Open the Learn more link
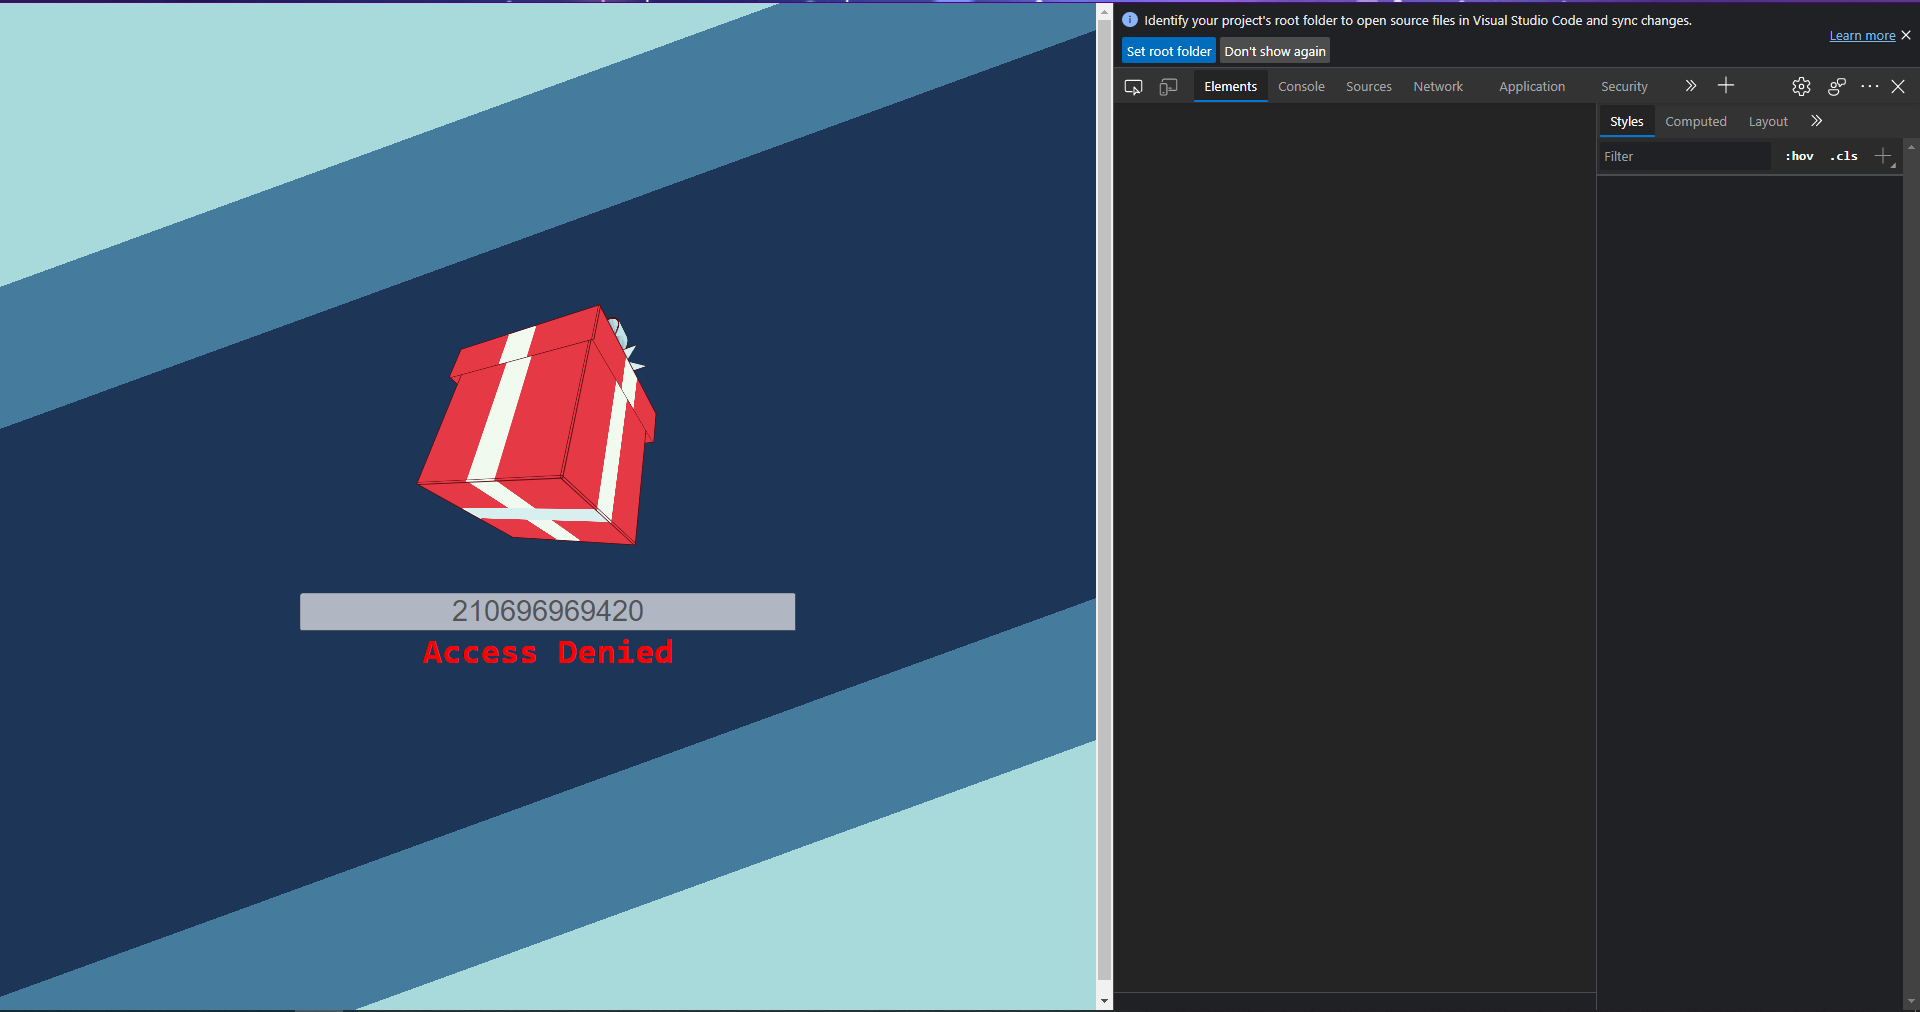The height and width of the screenshot is (1012, 1920). tap(1862, 36)
